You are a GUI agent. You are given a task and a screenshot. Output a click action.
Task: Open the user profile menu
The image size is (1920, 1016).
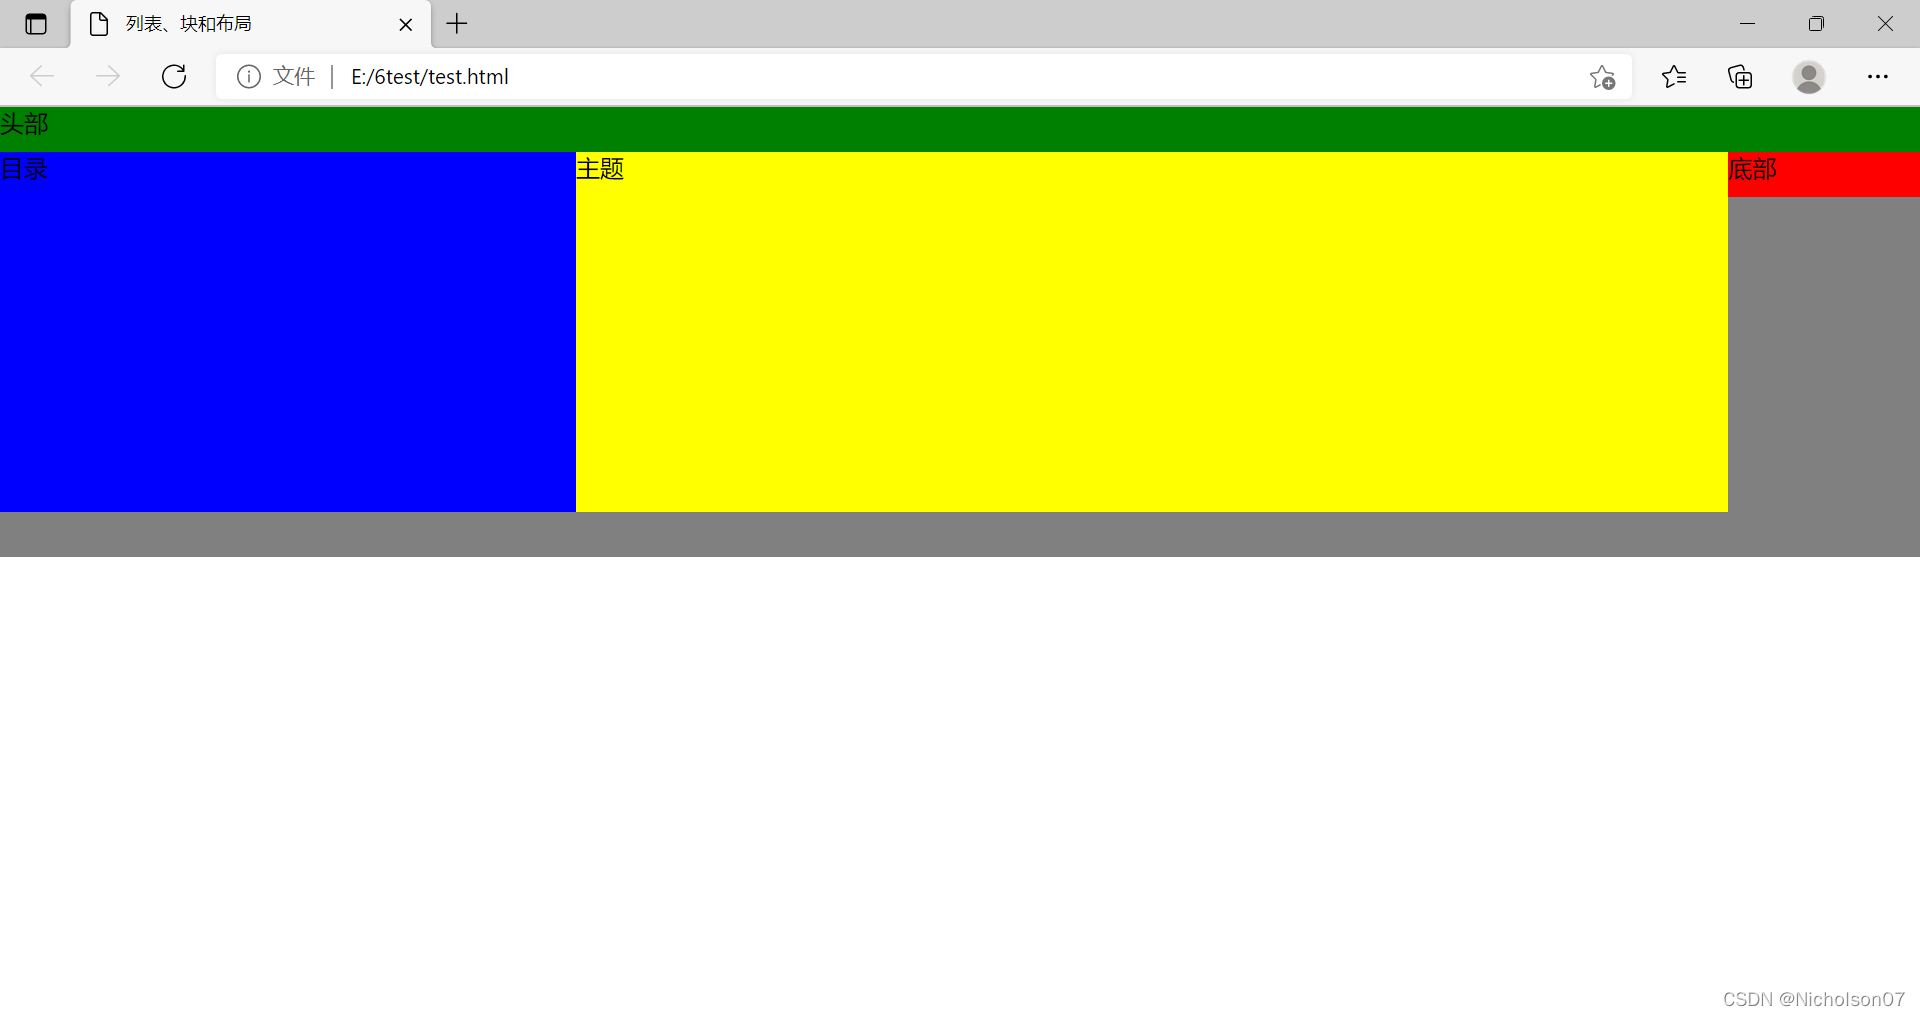1808,77
